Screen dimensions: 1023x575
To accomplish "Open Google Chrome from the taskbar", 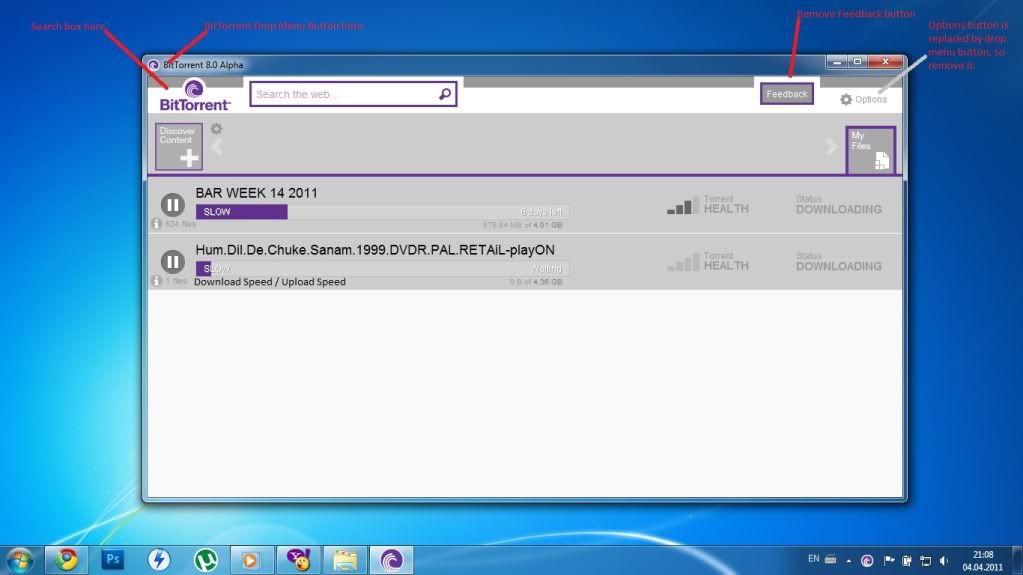I will pyautogui.click(x=66, y=560).
